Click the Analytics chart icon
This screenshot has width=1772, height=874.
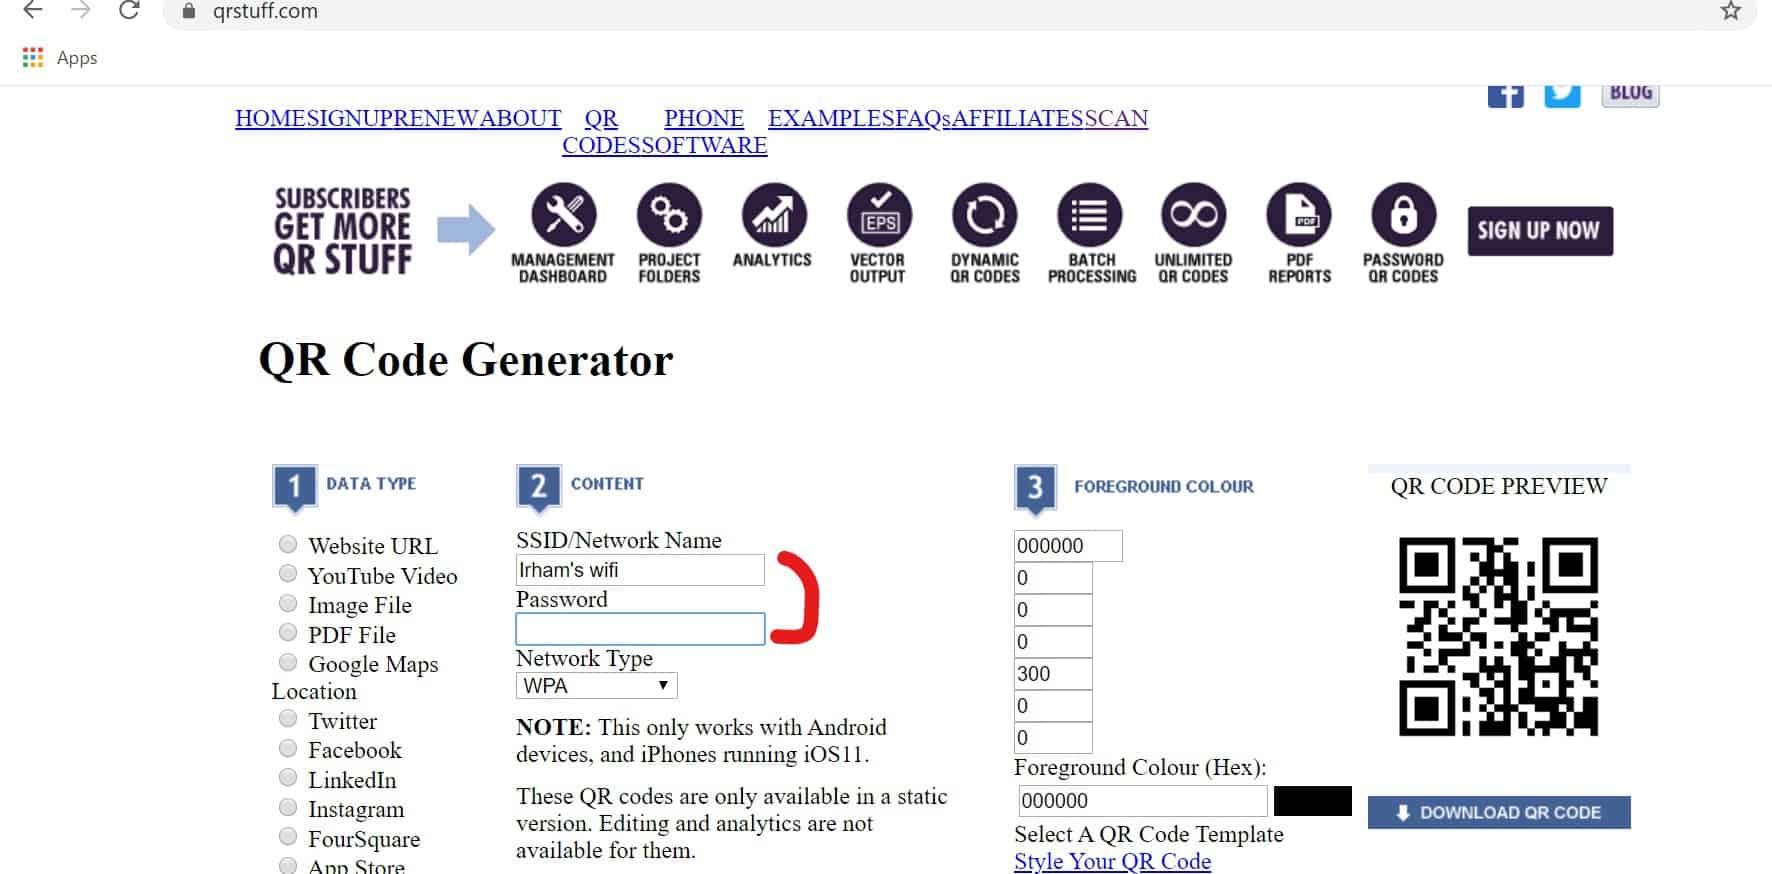[773, 215]
